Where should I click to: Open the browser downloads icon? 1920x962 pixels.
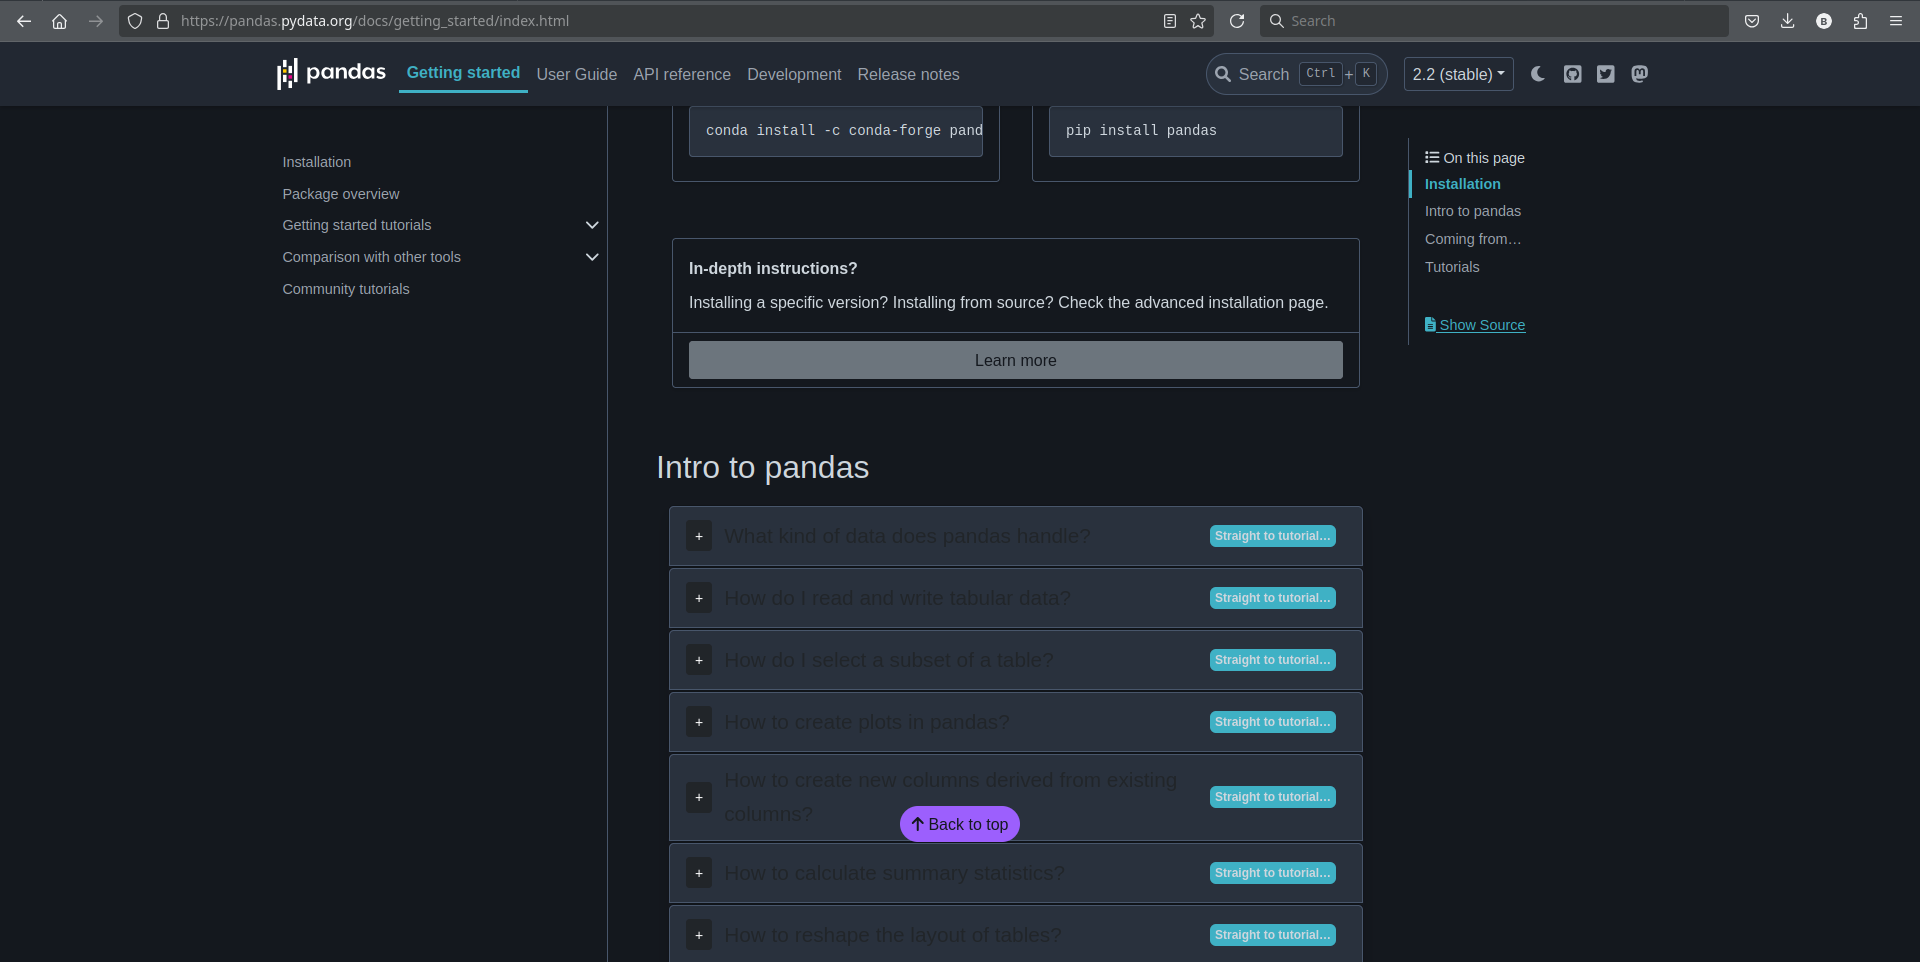tap(1788, 21)
